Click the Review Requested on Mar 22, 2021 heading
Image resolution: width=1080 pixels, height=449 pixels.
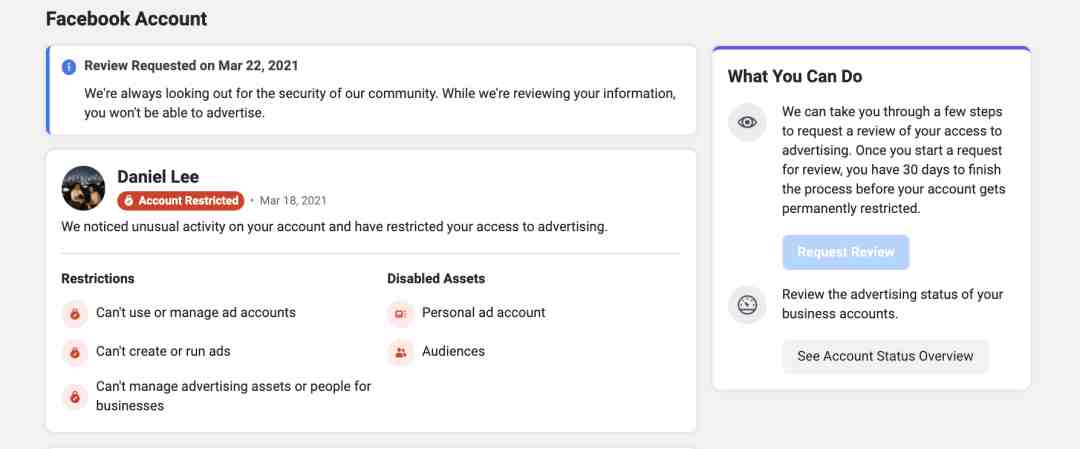191,66
